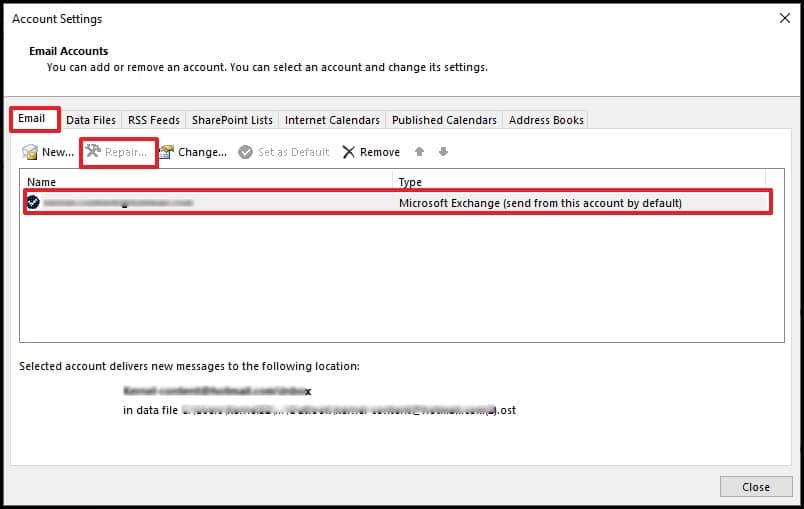Screen dimensions: 804x509
Task: Click the Remove X icon
Action: pyautogui.click(x=349, y=152)
